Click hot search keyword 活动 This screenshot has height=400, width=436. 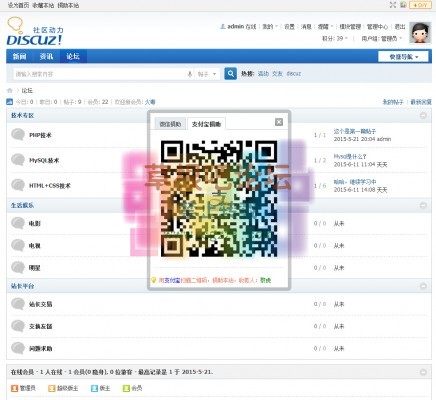263,74
